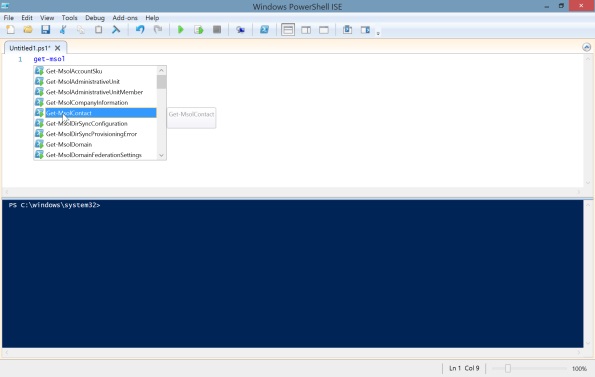Click the Get-MsolContact tooltip popup
The image size is (595, 377).
click(192, 118)
